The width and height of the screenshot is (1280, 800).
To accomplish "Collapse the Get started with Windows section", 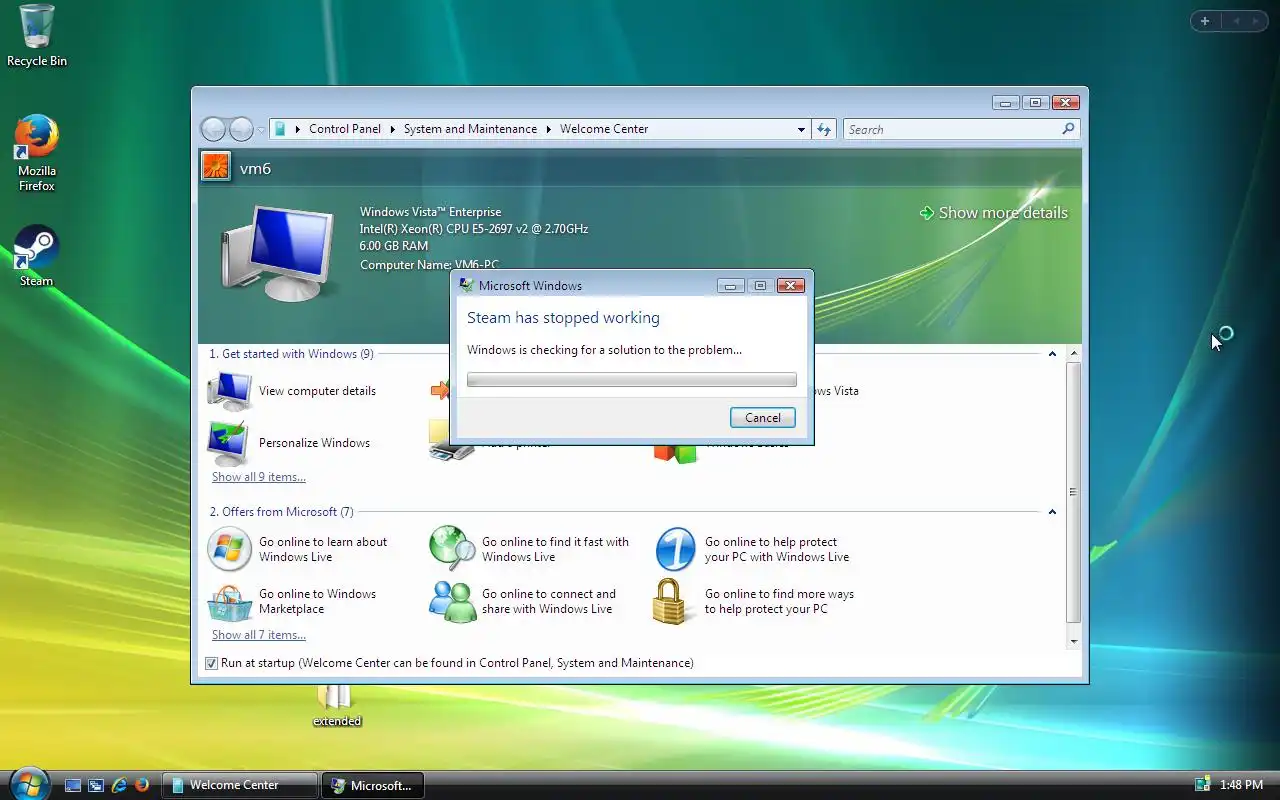I will click(x=1052, y=354).
